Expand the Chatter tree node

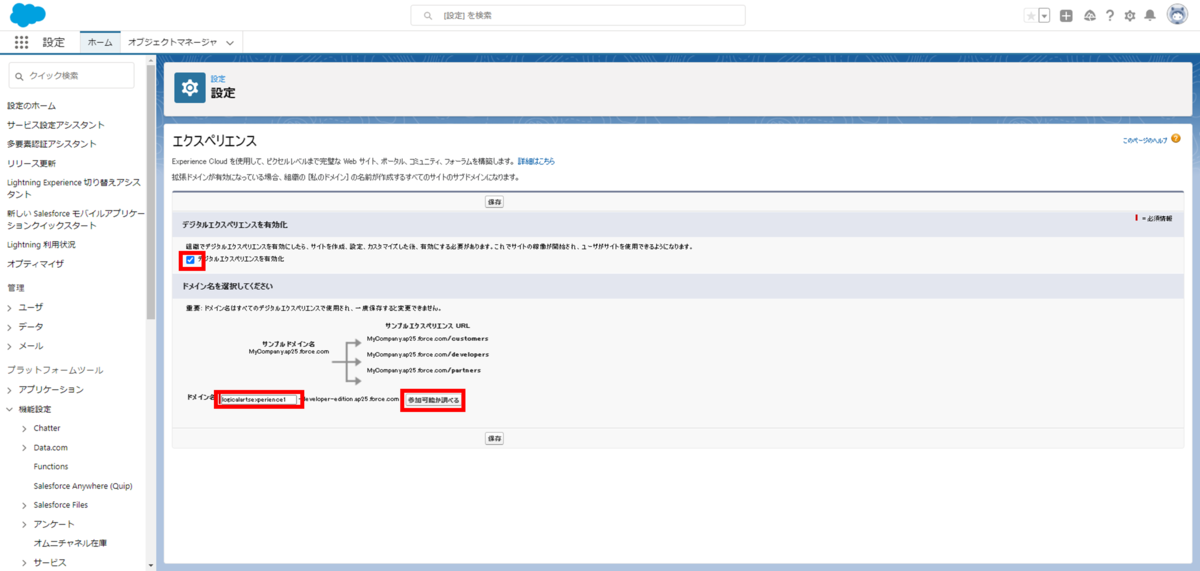coord(24,428)
